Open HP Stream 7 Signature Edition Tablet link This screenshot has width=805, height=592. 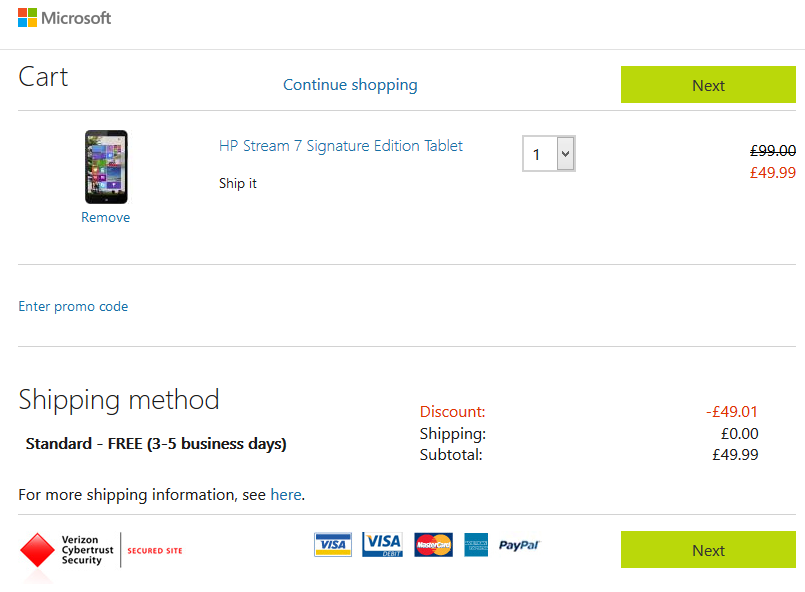341,146
